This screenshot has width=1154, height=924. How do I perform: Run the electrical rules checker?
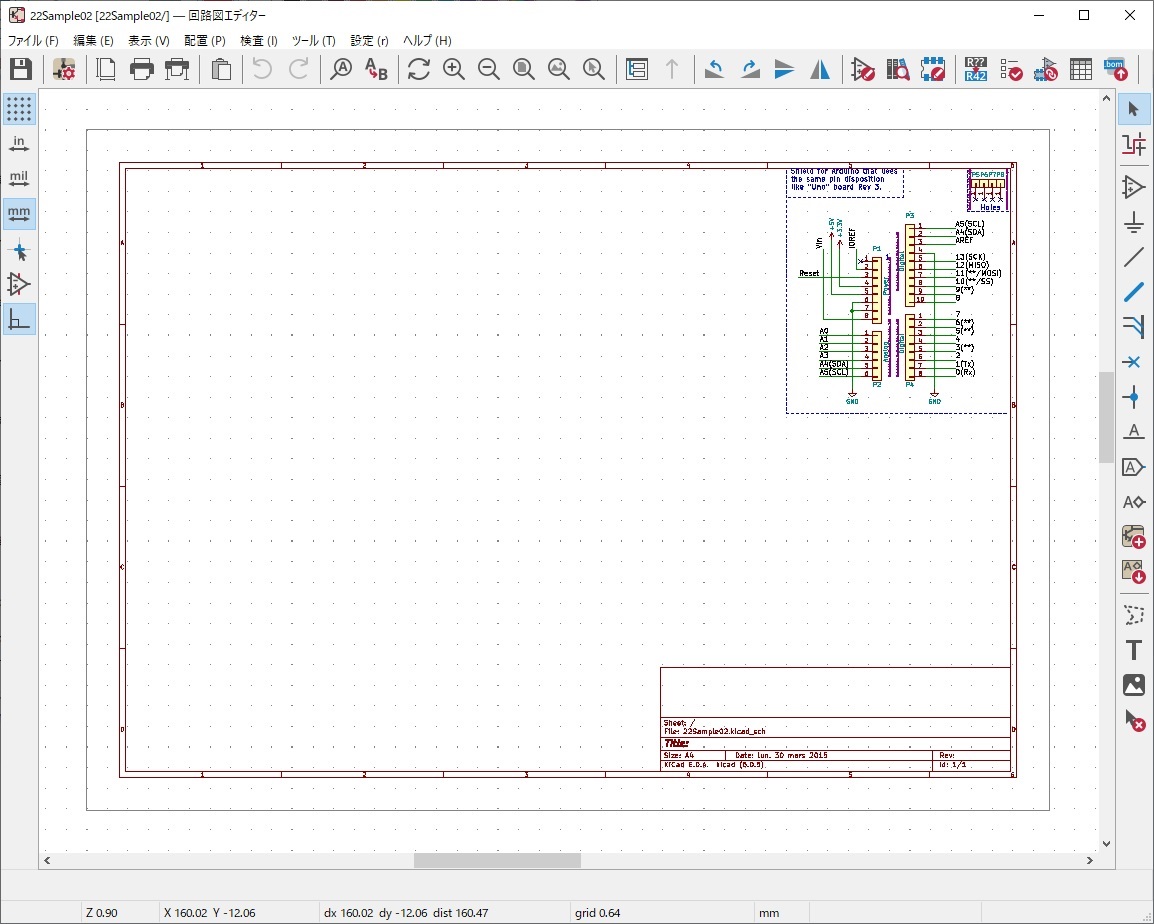(x=1010, y=69)
